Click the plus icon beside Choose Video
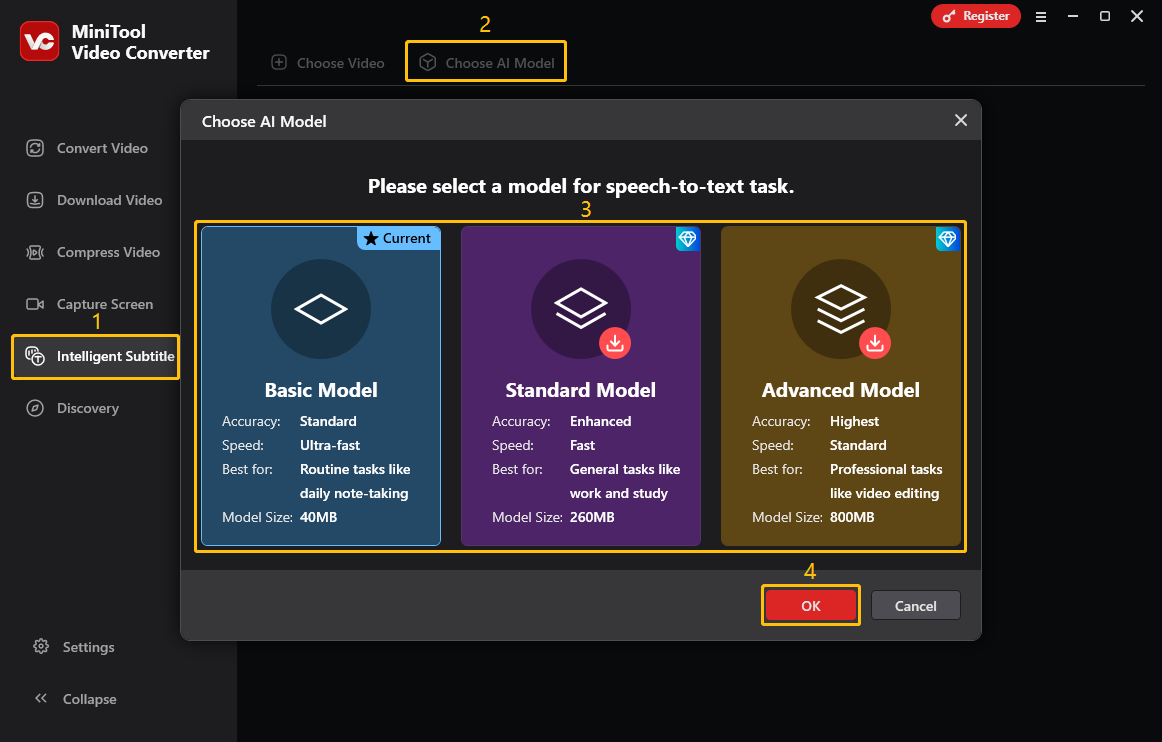Viewport: 1162px width, 742px height. (279, 62)
